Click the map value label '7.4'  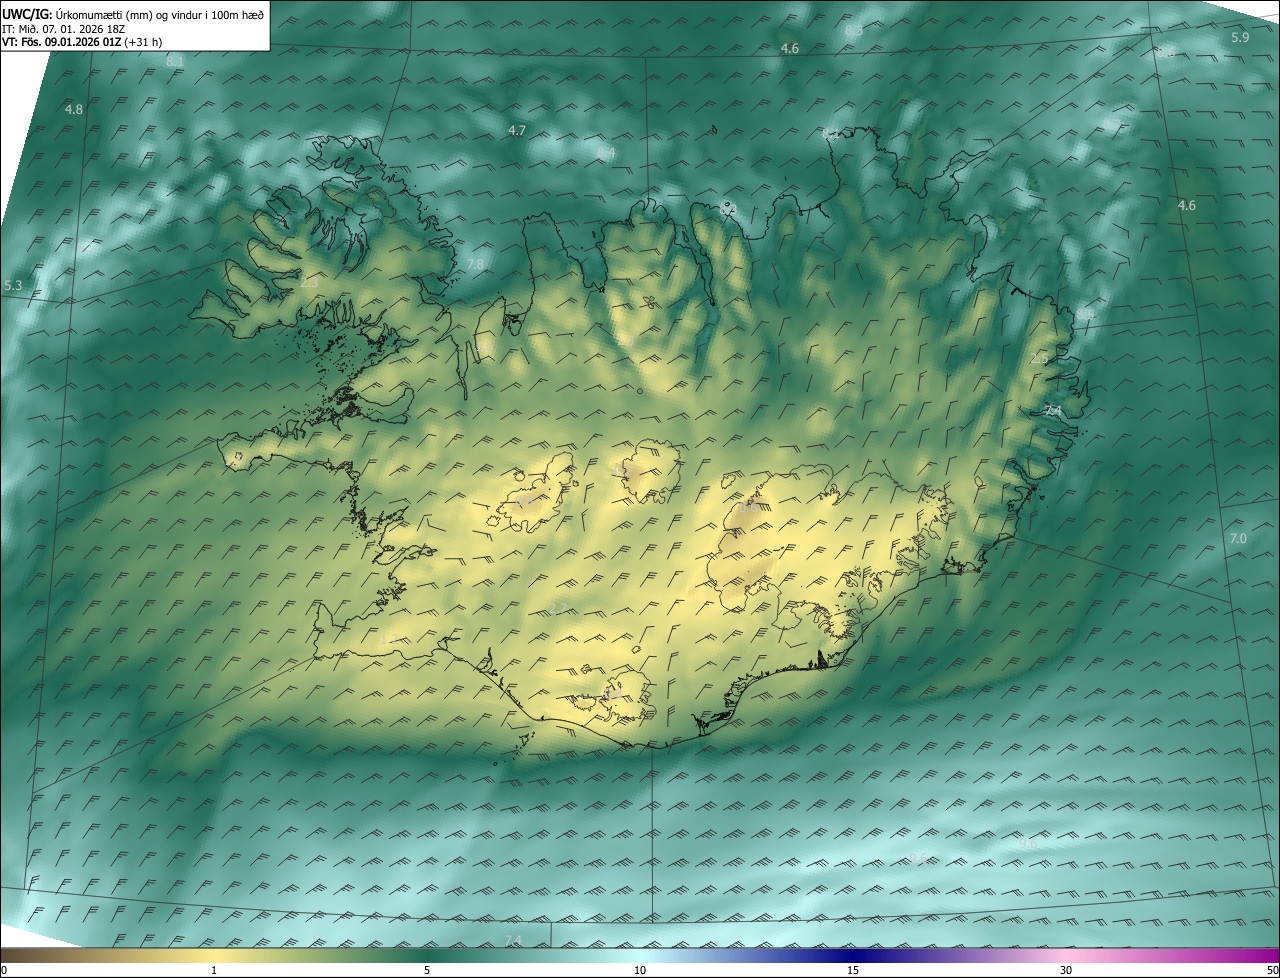513,940
